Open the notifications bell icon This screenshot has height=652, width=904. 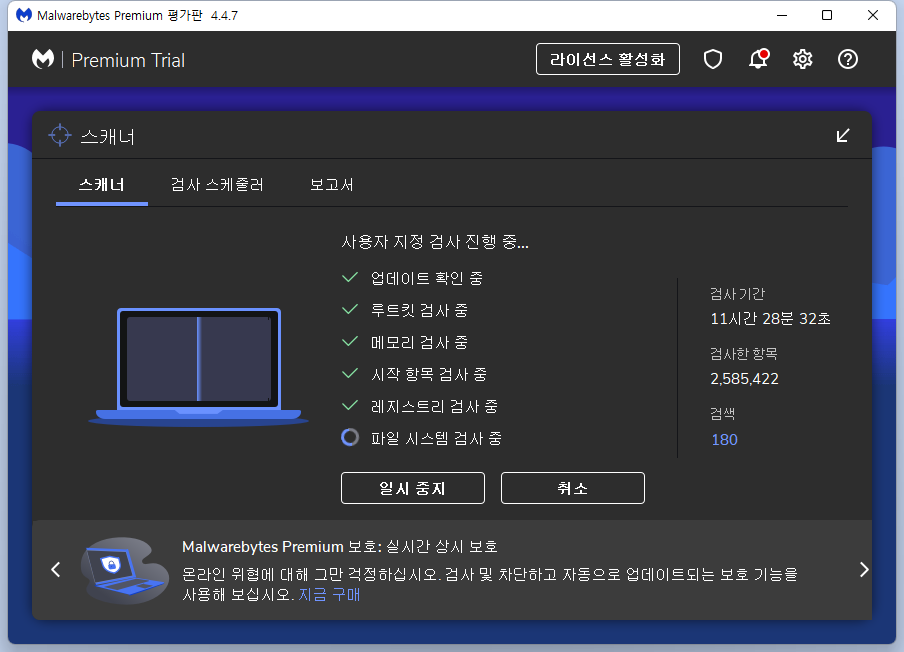(x=758, y=59)
